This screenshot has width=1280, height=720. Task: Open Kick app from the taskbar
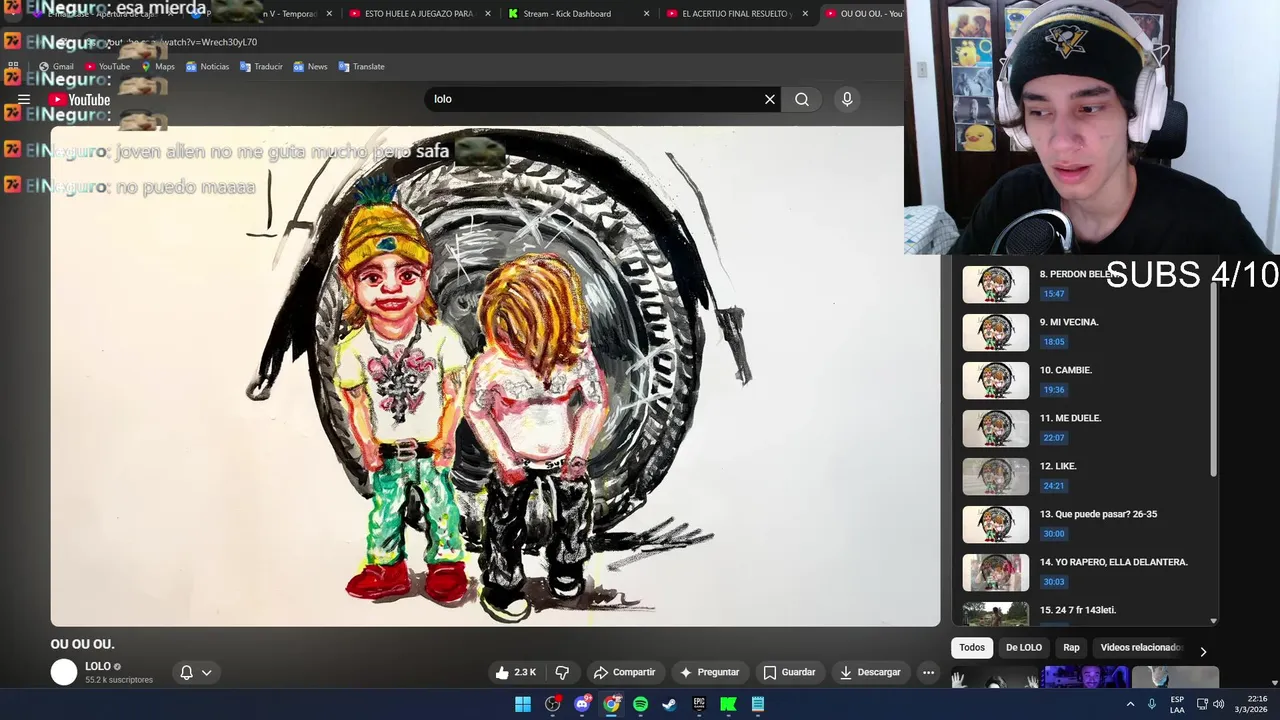point(728,704)
